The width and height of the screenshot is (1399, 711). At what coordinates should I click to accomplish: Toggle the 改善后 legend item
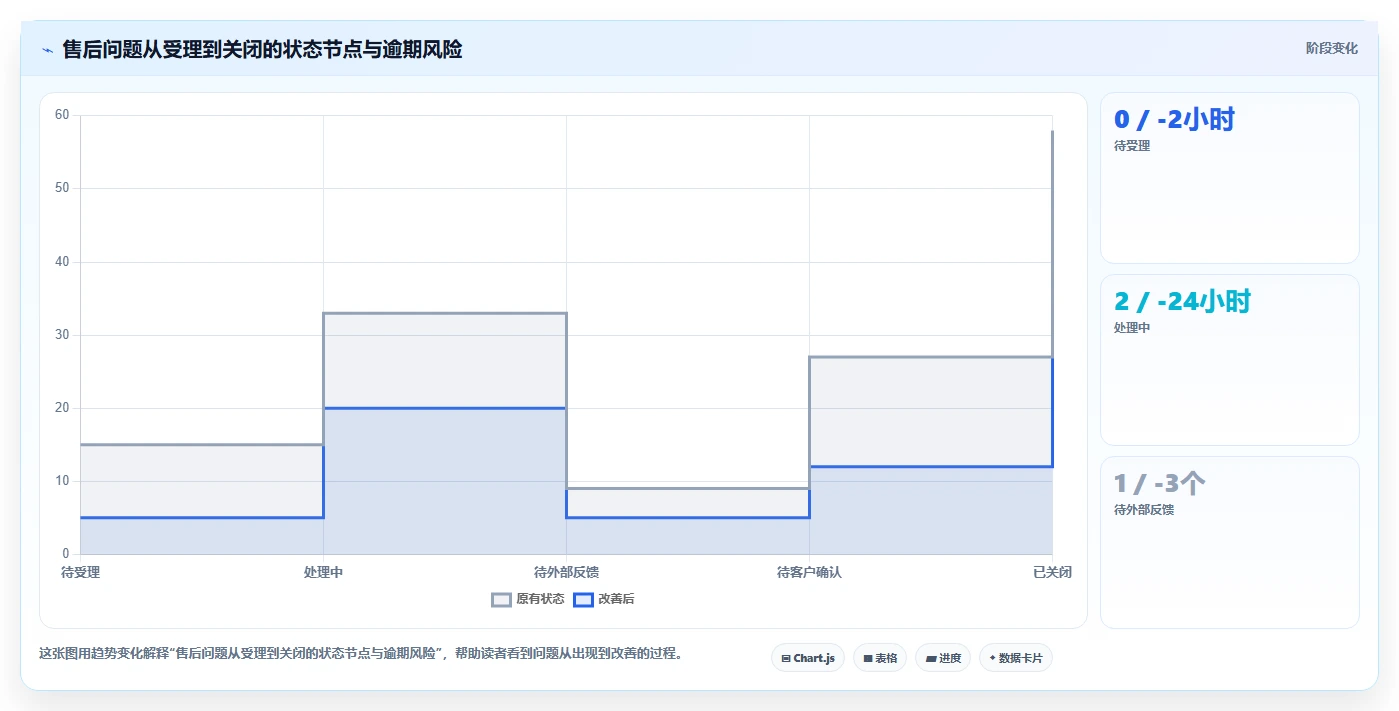604,599
